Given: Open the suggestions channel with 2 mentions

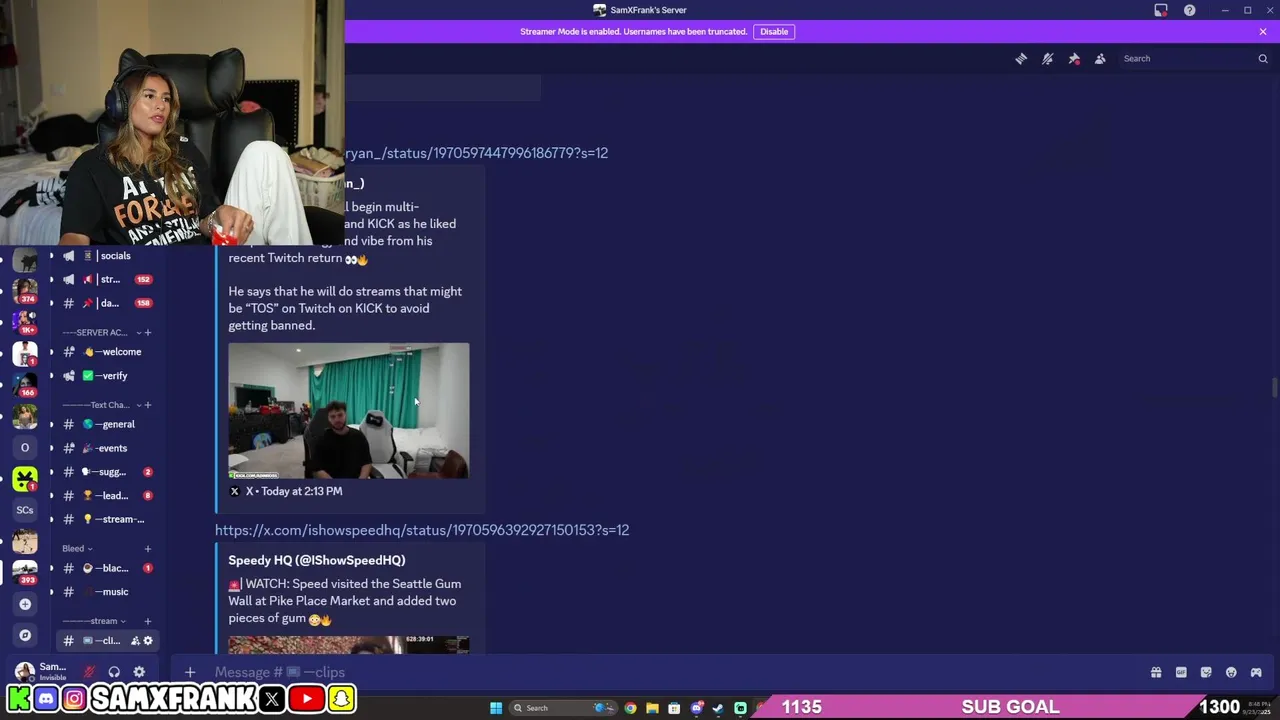Looking at the screenshot, I should coord(106,472).
